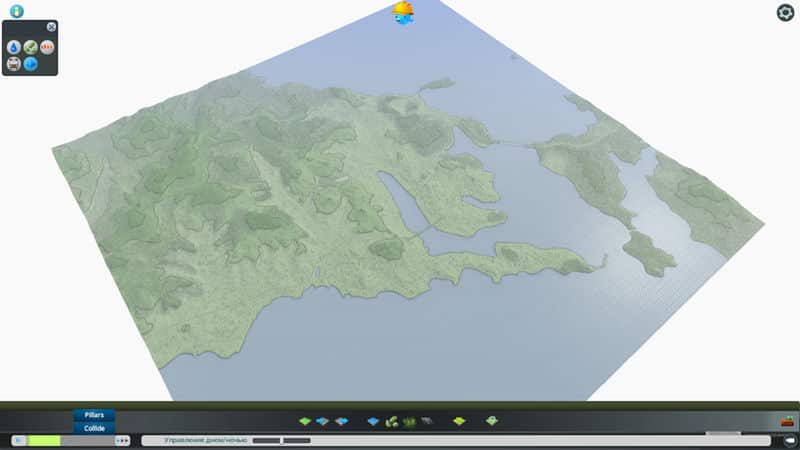800x450 pixels.
Task: Select the blue arrow info view
Action: [x=31, y=64]
